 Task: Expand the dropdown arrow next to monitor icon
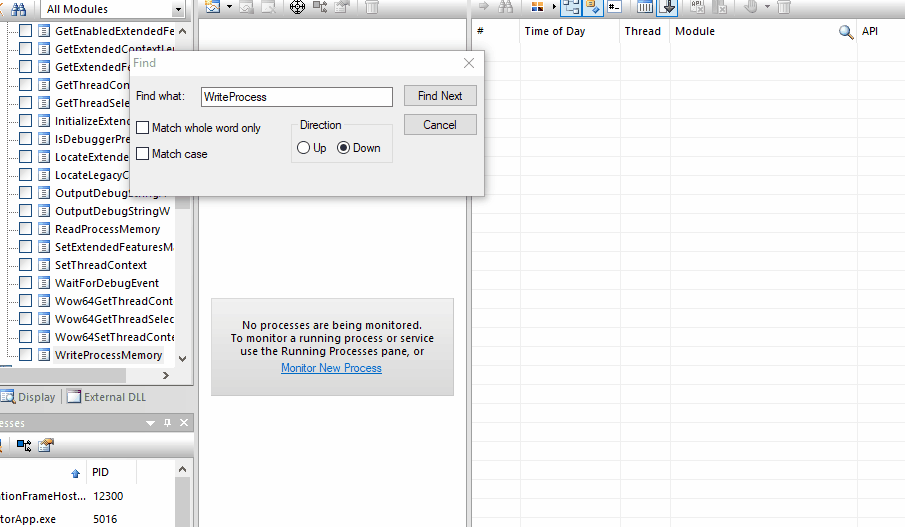229,7
